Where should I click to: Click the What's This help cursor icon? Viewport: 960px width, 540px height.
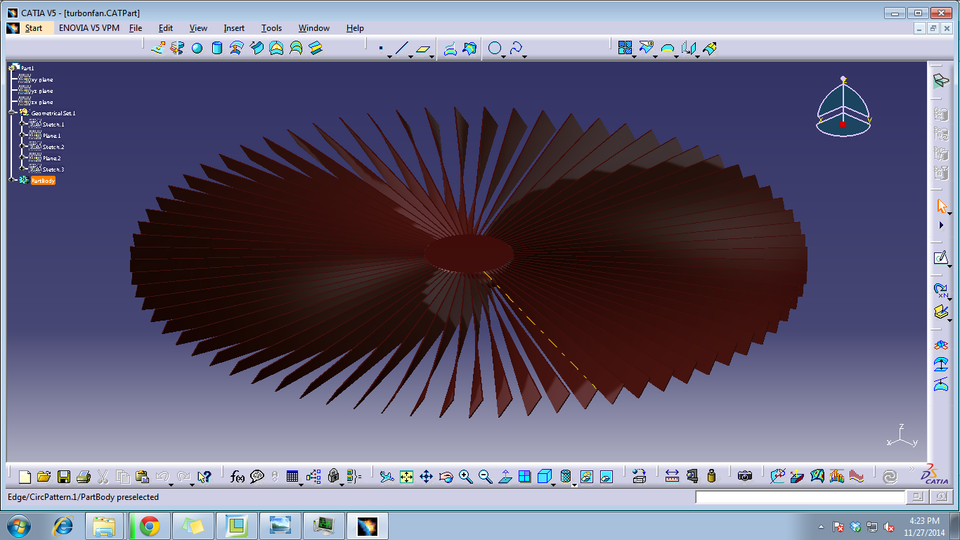204,476
